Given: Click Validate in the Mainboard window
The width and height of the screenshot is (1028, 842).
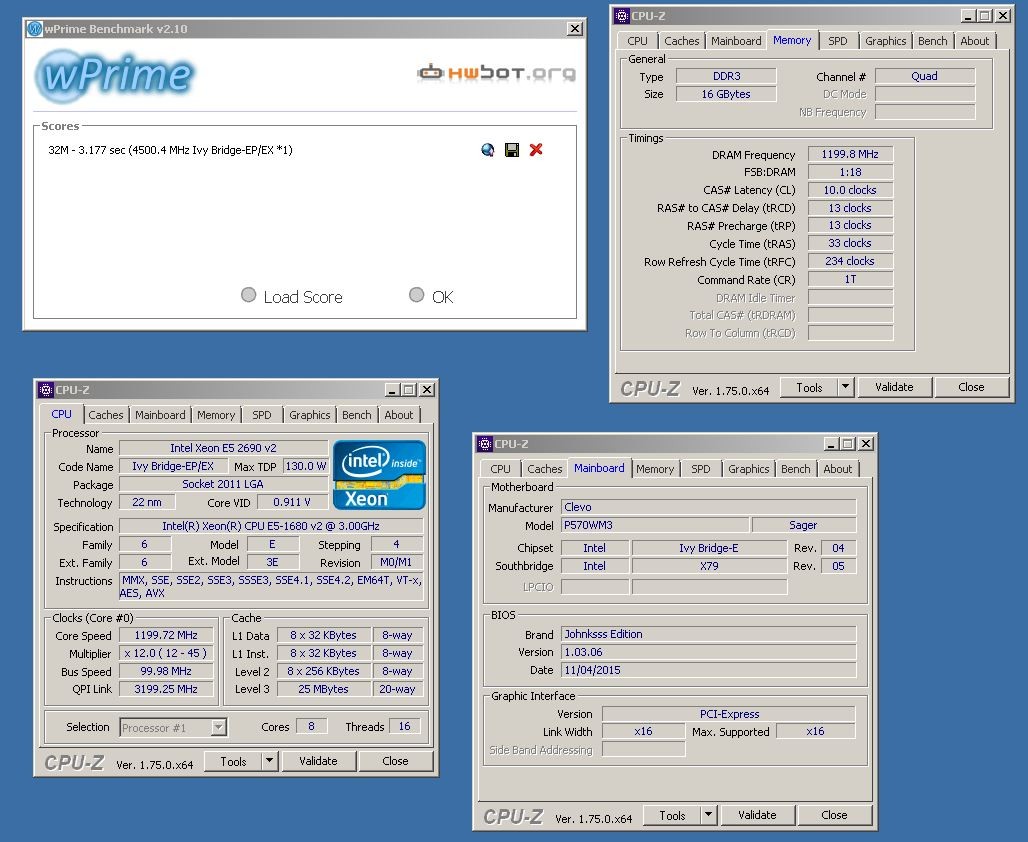Looking at the screenshot, I should pos(757,815).
